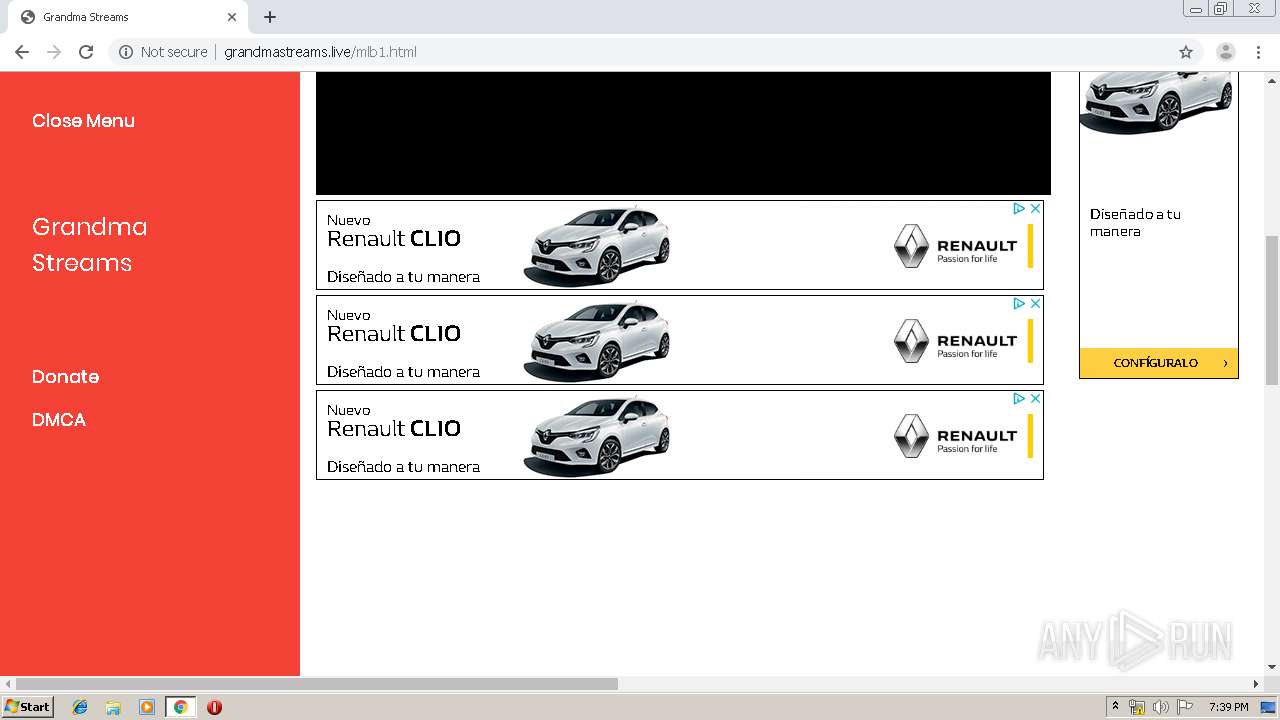The image size is (1280, 720).
Task: Launch Internet Explorer from taskbar
Action: 80,707
